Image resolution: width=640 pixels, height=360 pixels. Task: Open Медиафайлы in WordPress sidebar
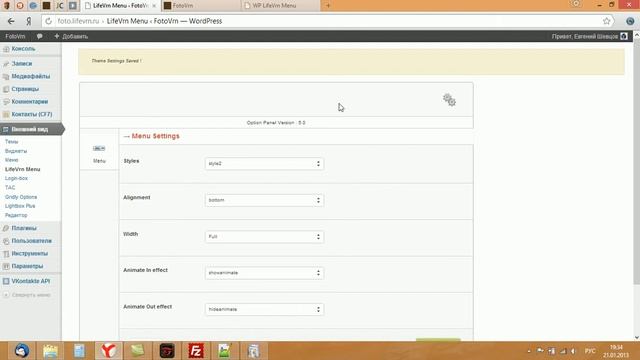[31, 76]
